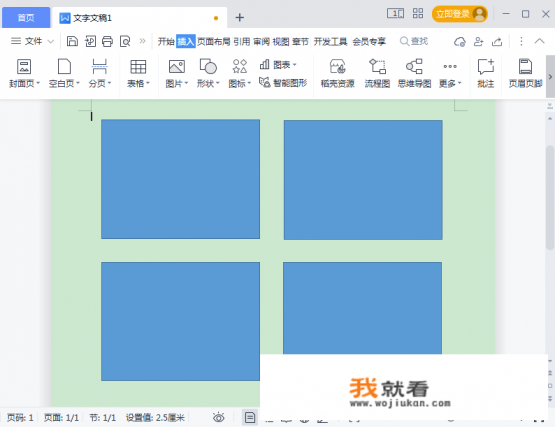Click the print preview icon
Viewport: 555px width, 427px height.
pos(125,41)
